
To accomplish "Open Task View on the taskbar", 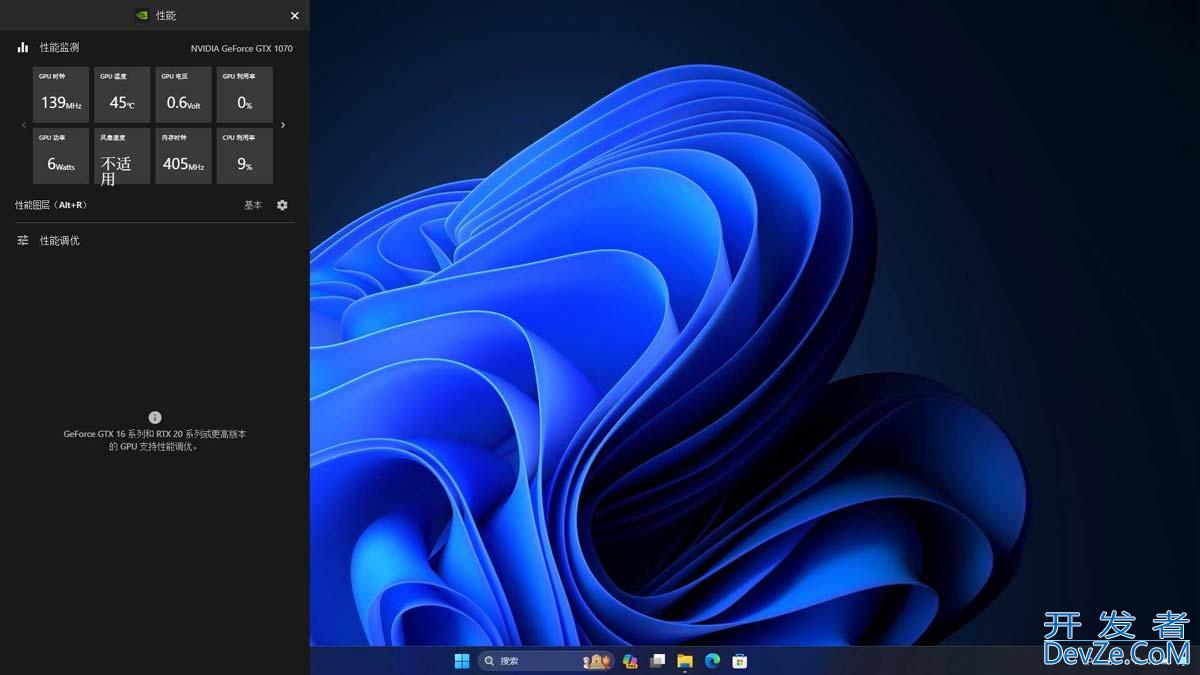I will click(657, 661).
